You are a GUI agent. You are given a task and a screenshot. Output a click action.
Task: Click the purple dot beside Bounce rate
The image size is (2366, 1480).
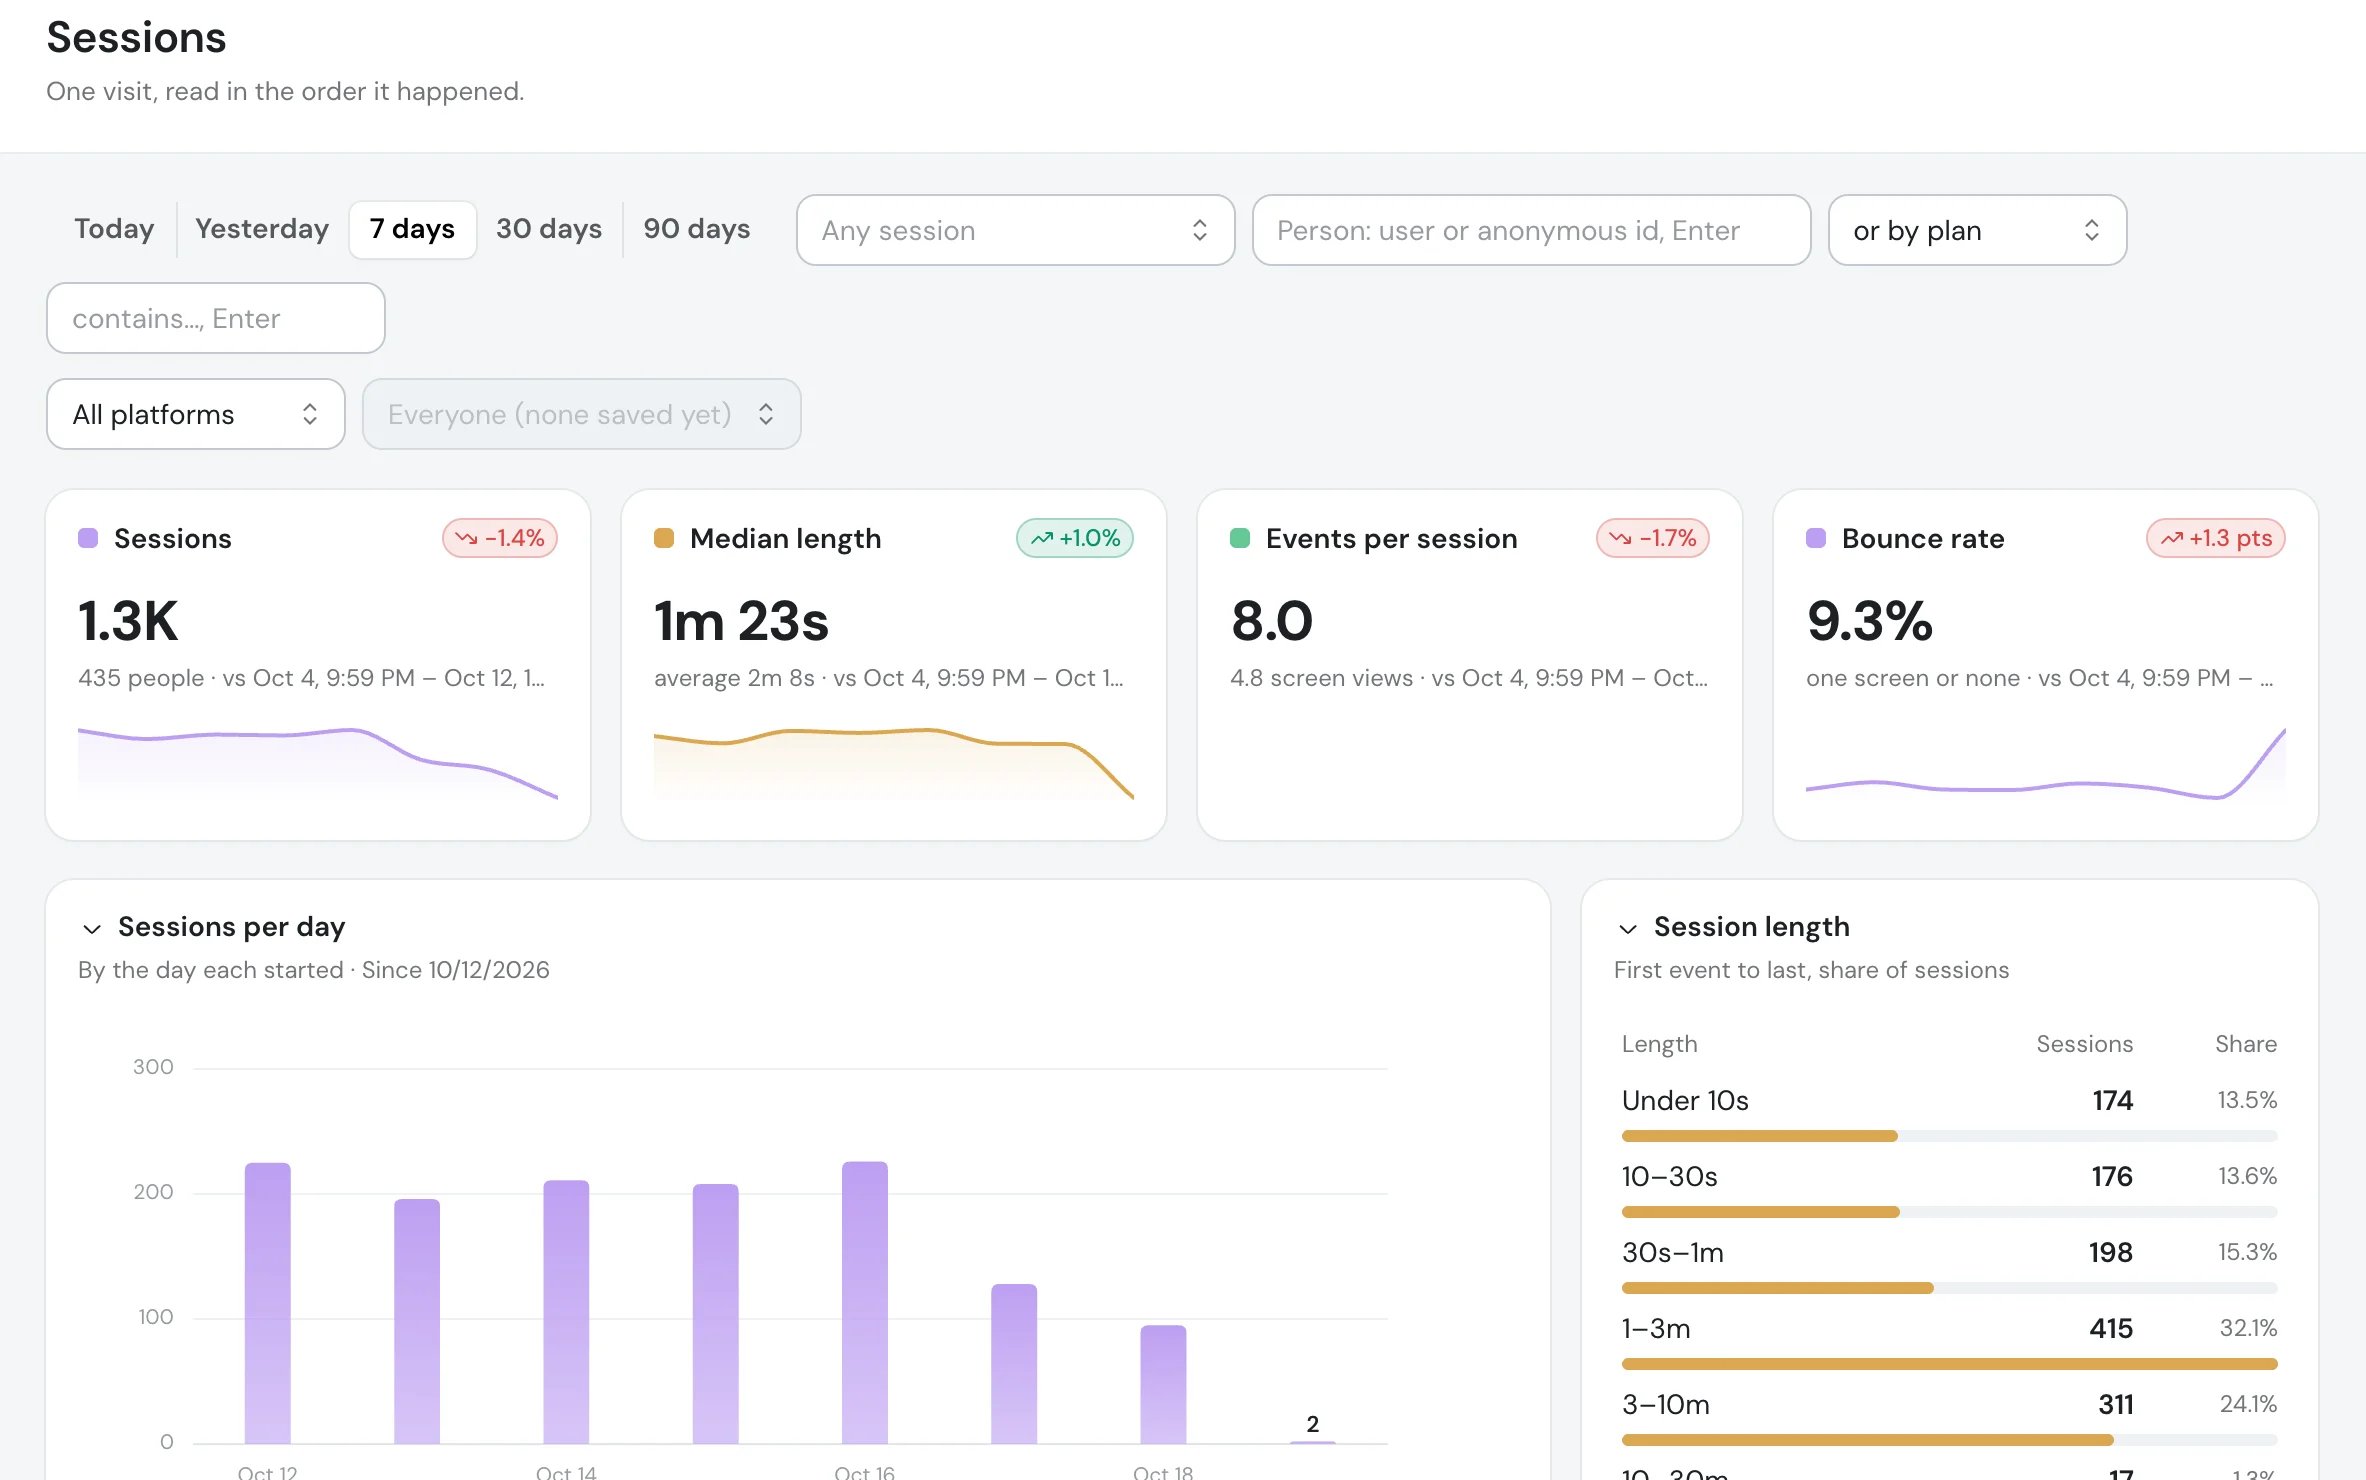[x=1816, y=538]
